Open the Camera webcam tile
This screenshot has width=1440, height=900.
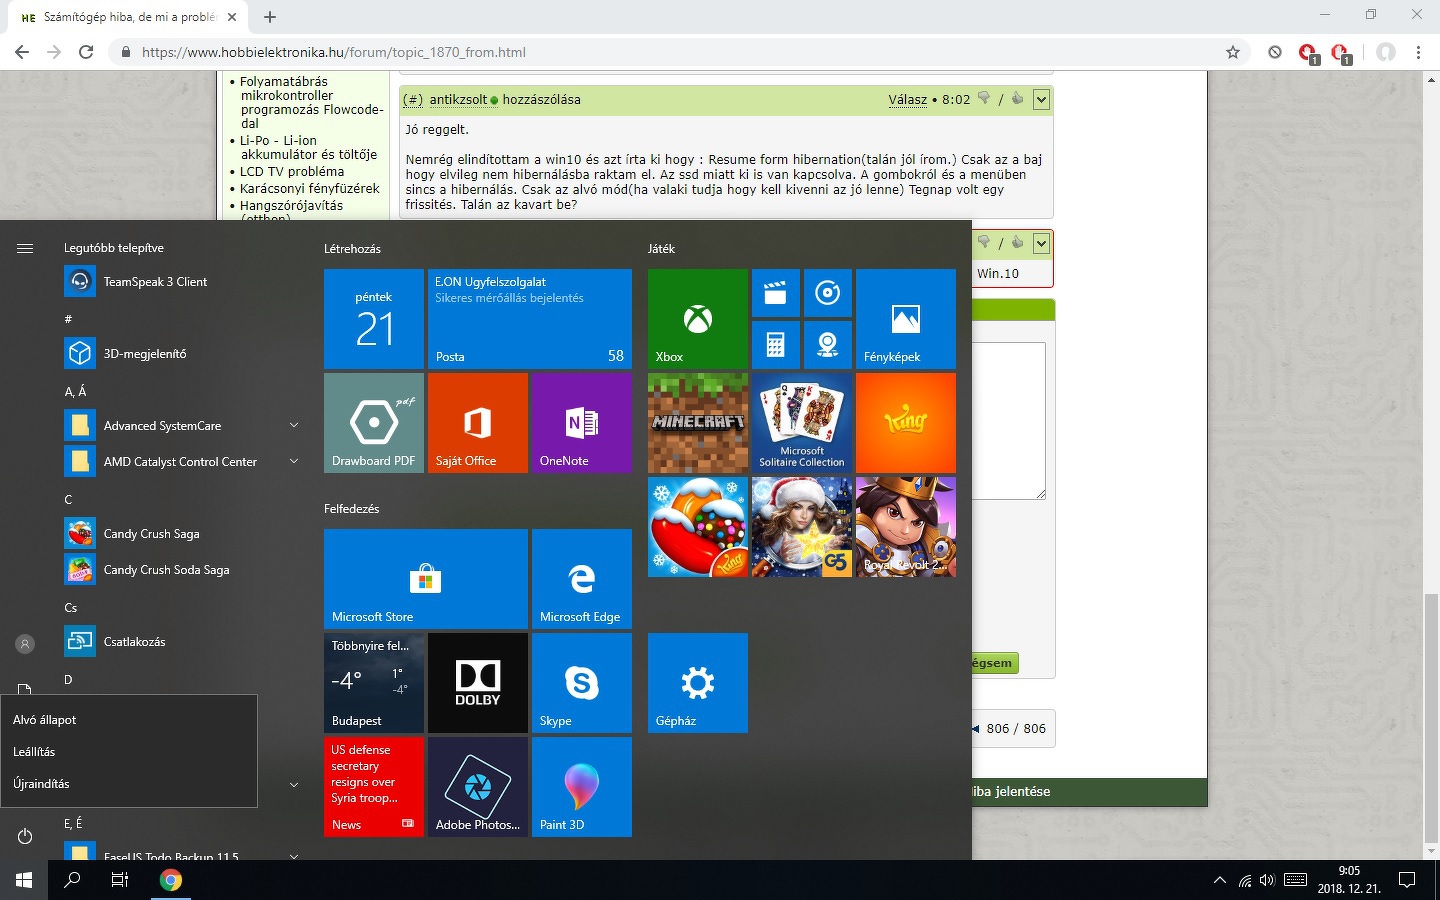tap(827, 345)
